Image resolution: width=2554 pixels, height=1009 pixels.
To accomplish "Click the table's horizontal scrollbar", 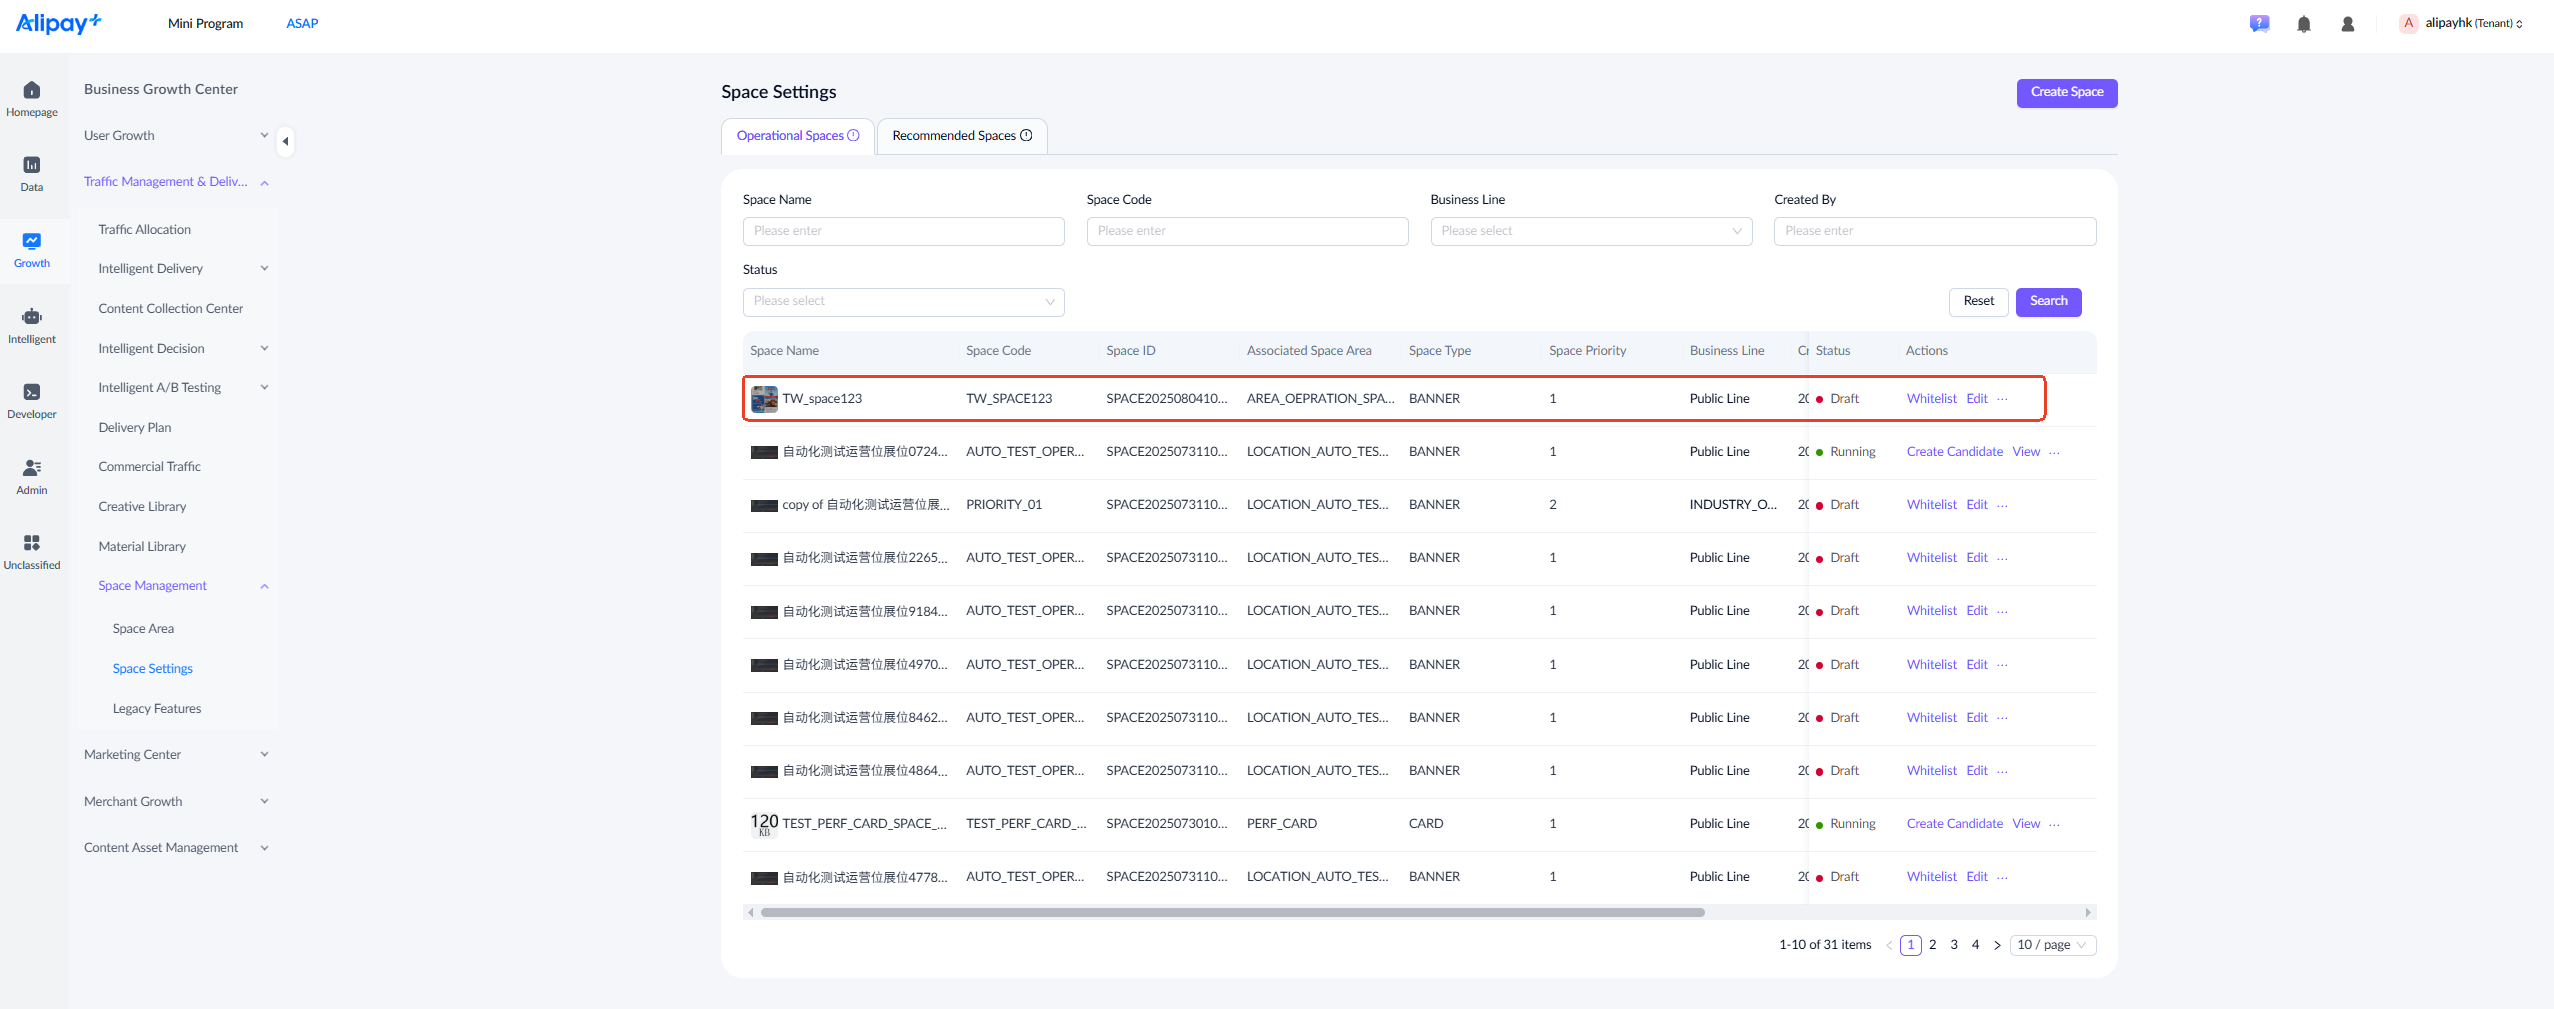I will click(x=1231, y=913).
